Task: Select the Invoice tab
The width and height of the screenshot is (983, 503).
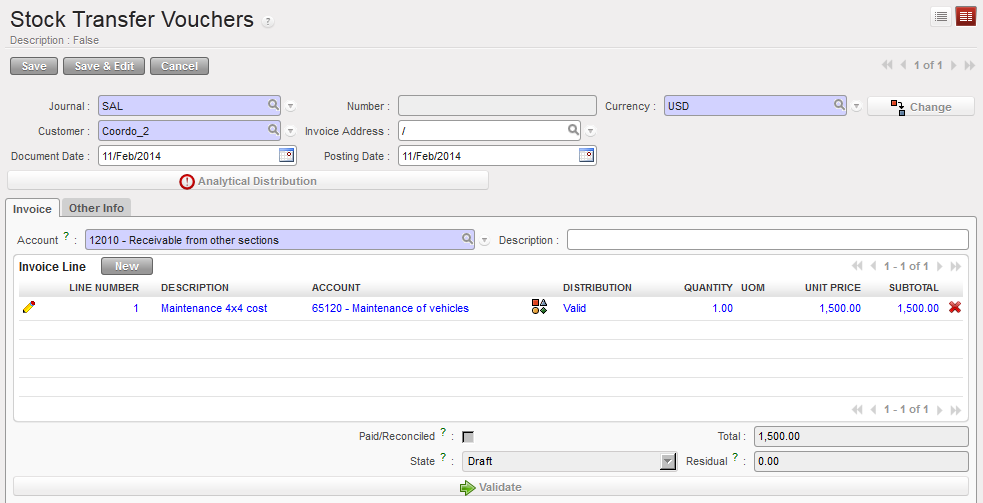Action: 32,208
